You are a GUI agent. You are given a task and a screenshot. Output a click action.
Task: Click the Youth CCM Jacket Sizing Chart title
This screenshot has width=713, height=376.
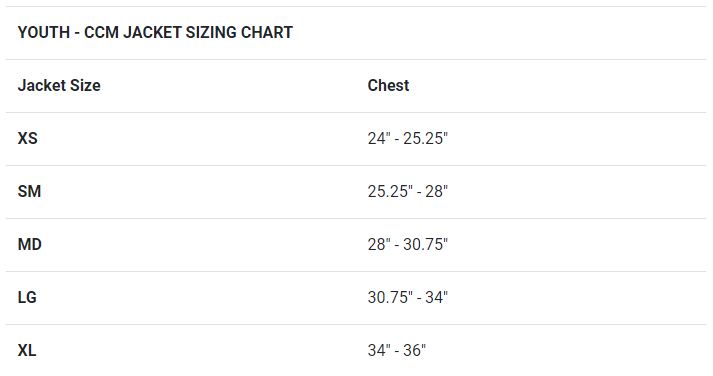click(x=155, y=33)
